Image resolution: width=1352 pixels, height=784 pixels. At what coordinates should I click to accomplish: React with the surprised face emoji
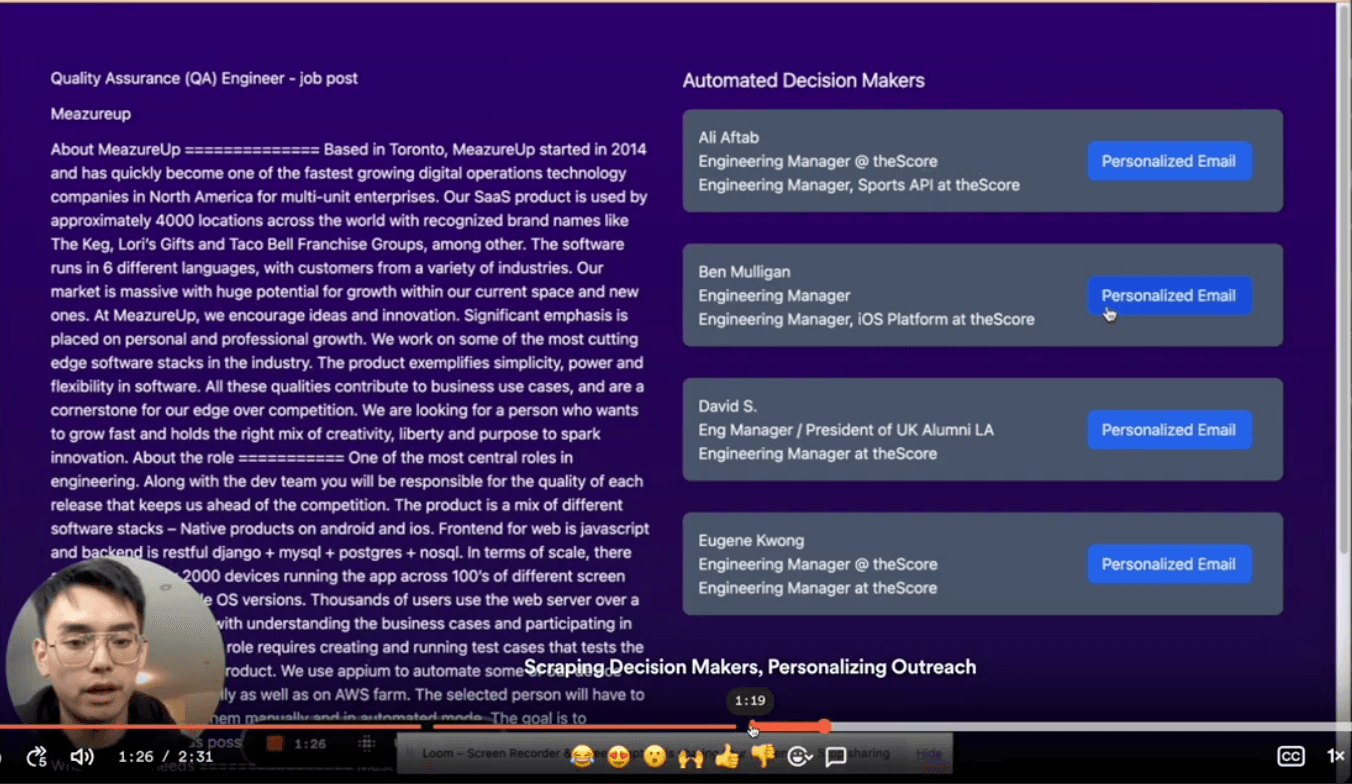point(654,757)
